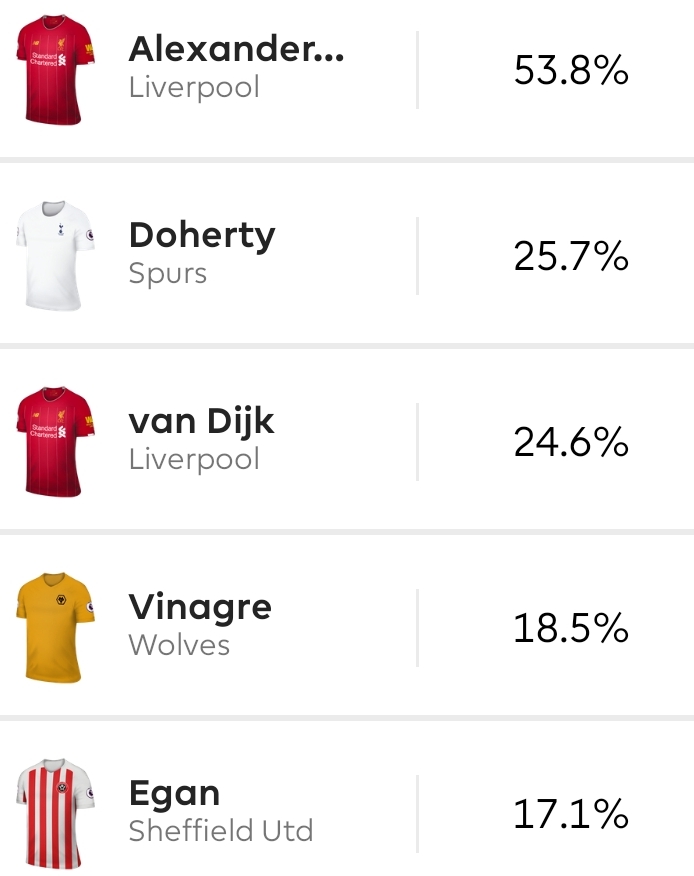Image resolution: width=694 pixels, height=876 pixels.
Task: Open Egan player name
Action: coord(174,794)
